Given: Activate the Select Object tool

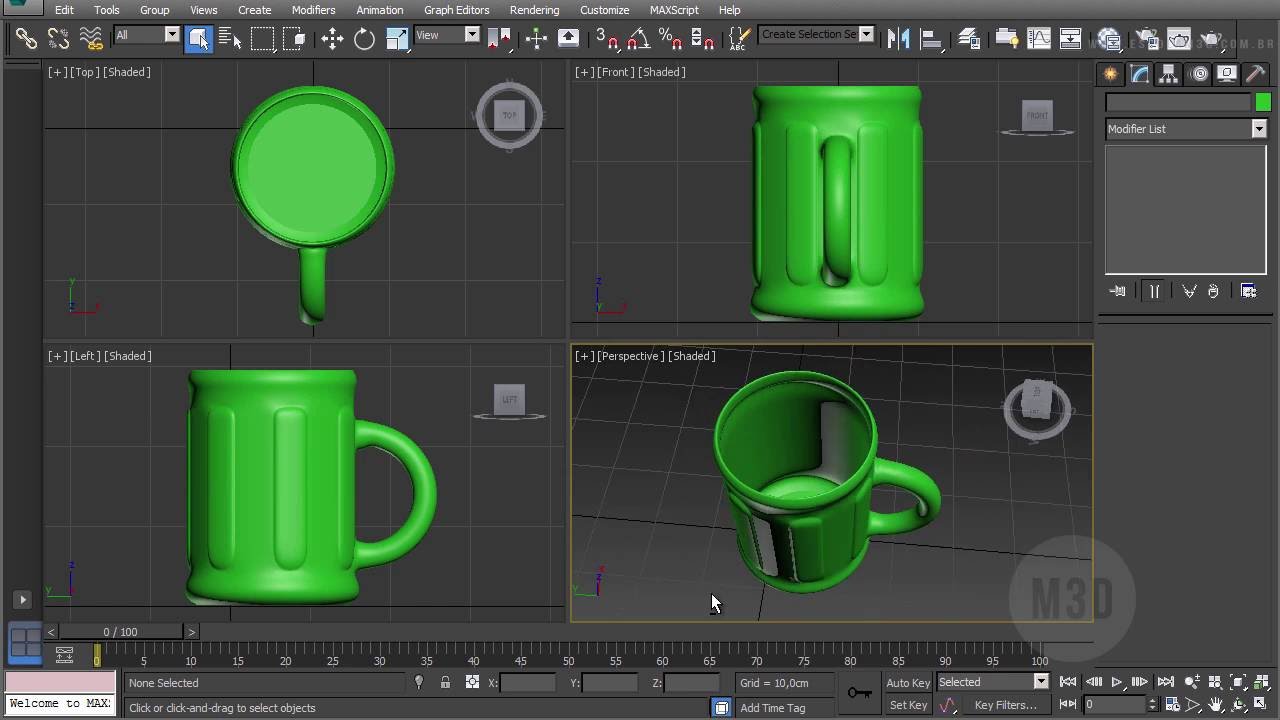Looking at the screenshot, I should [198, 39].
